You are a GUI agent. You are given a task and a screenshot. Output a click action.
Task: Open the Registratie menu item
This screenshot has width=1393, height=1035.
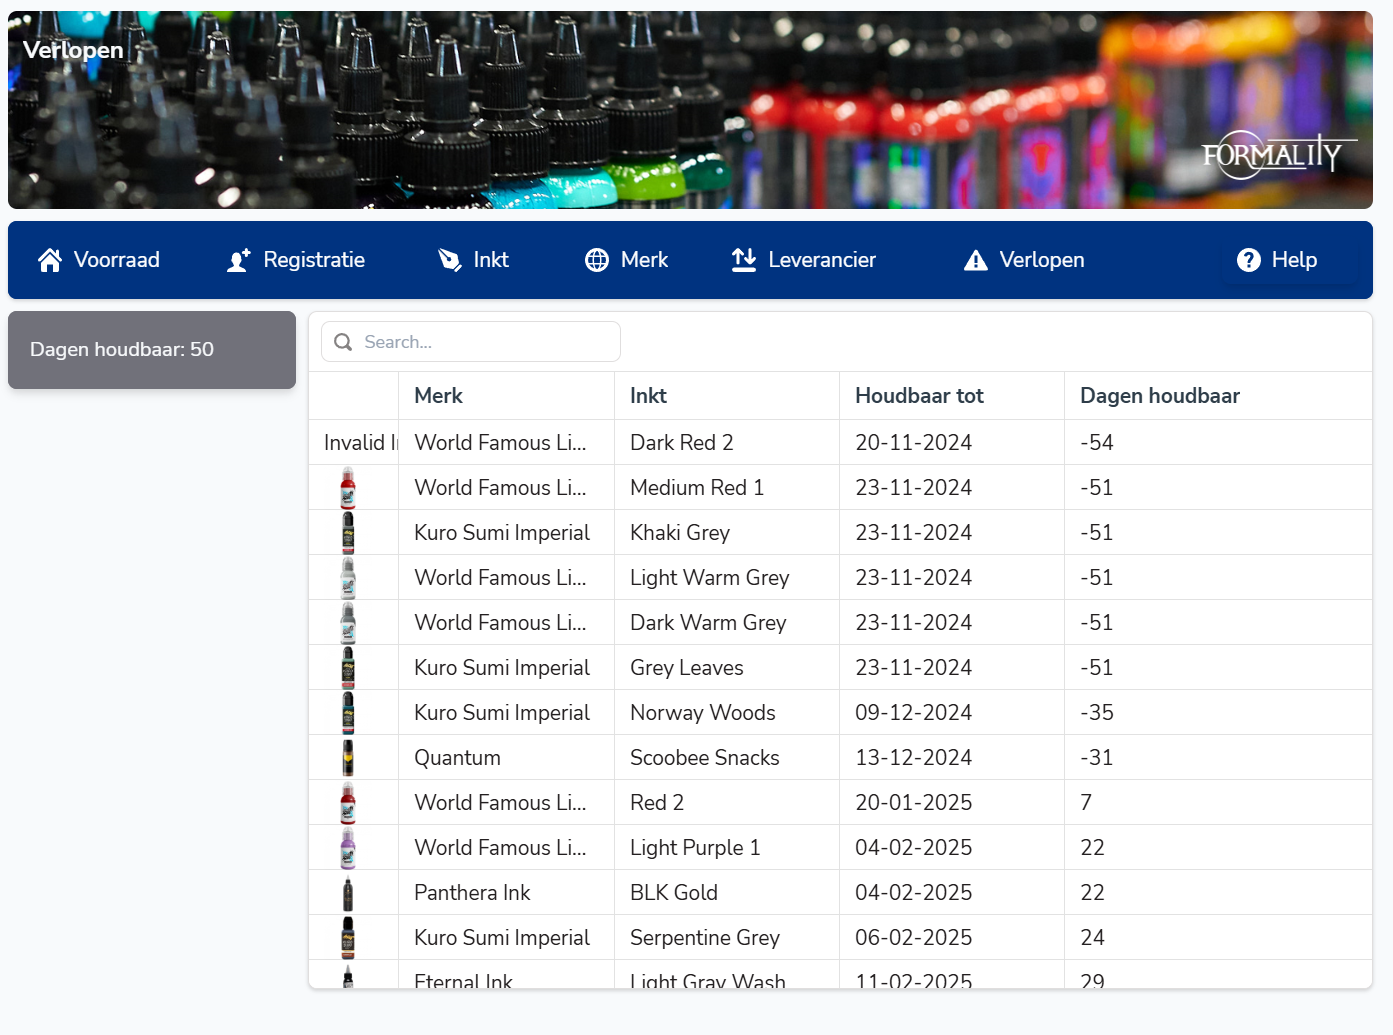pos(296,260)
